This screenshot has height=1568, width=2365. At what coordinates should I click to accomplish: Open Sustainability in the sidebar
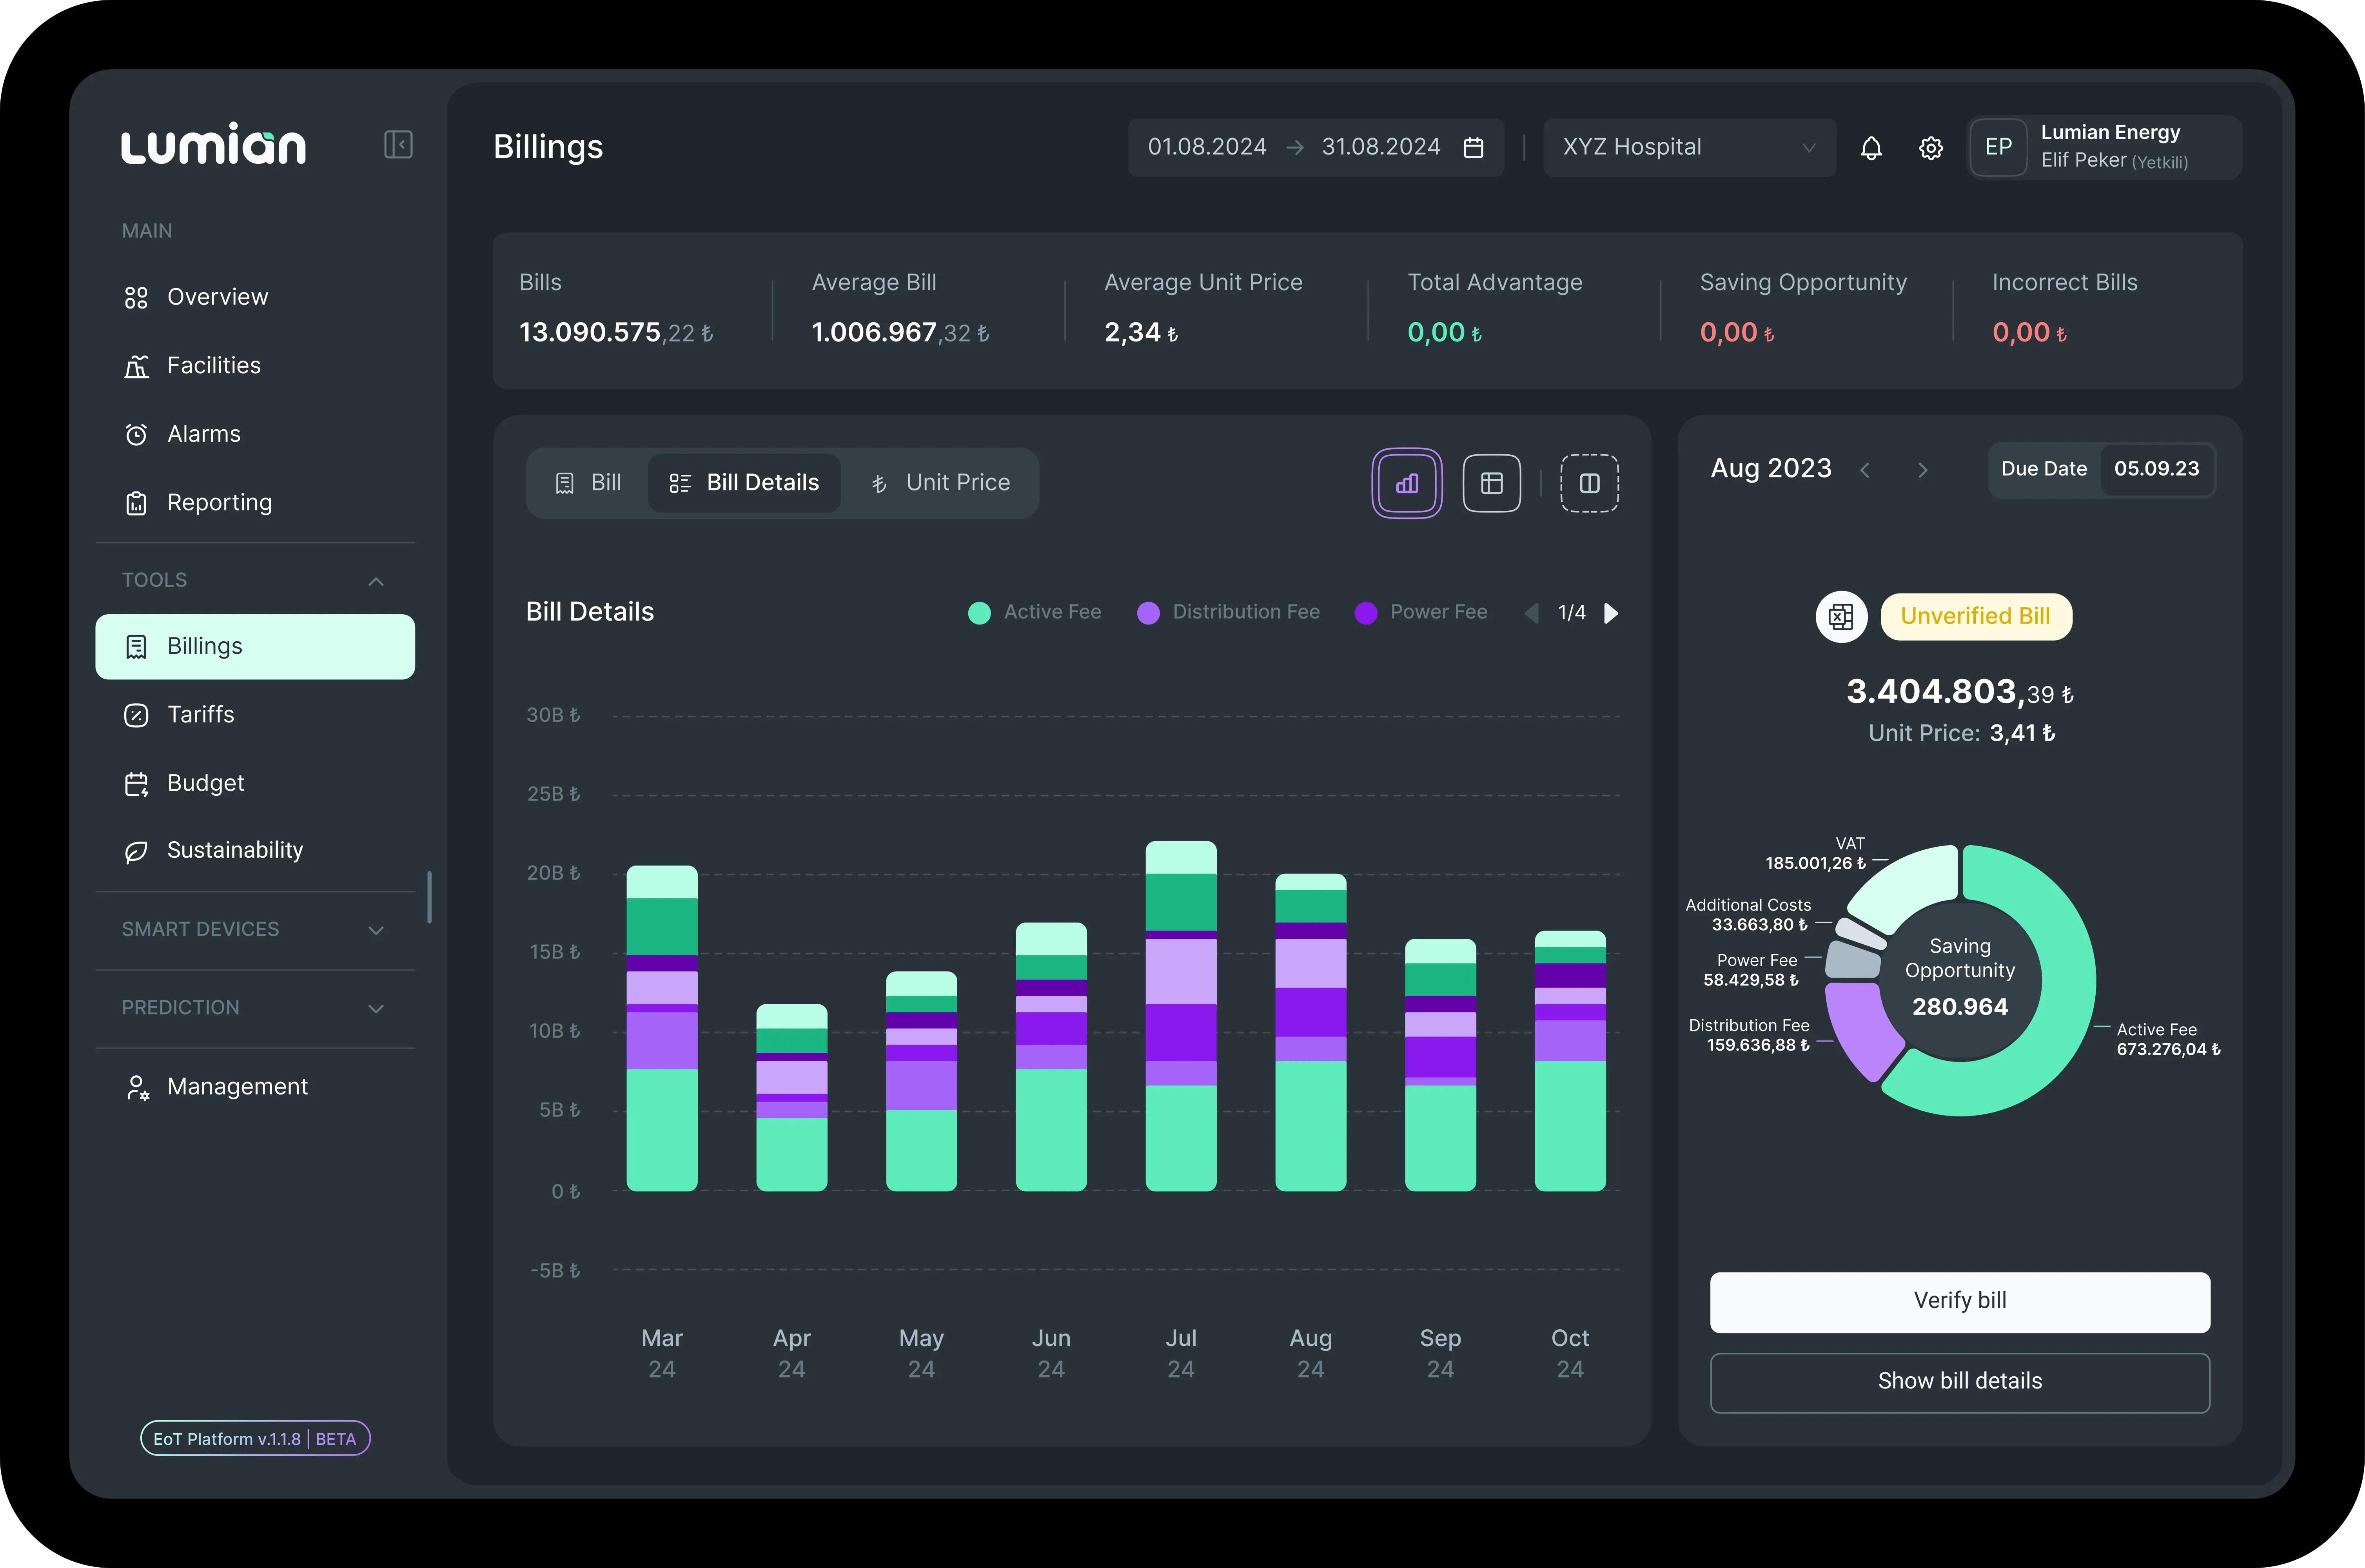pyautogui.click(x=255, y=851)
